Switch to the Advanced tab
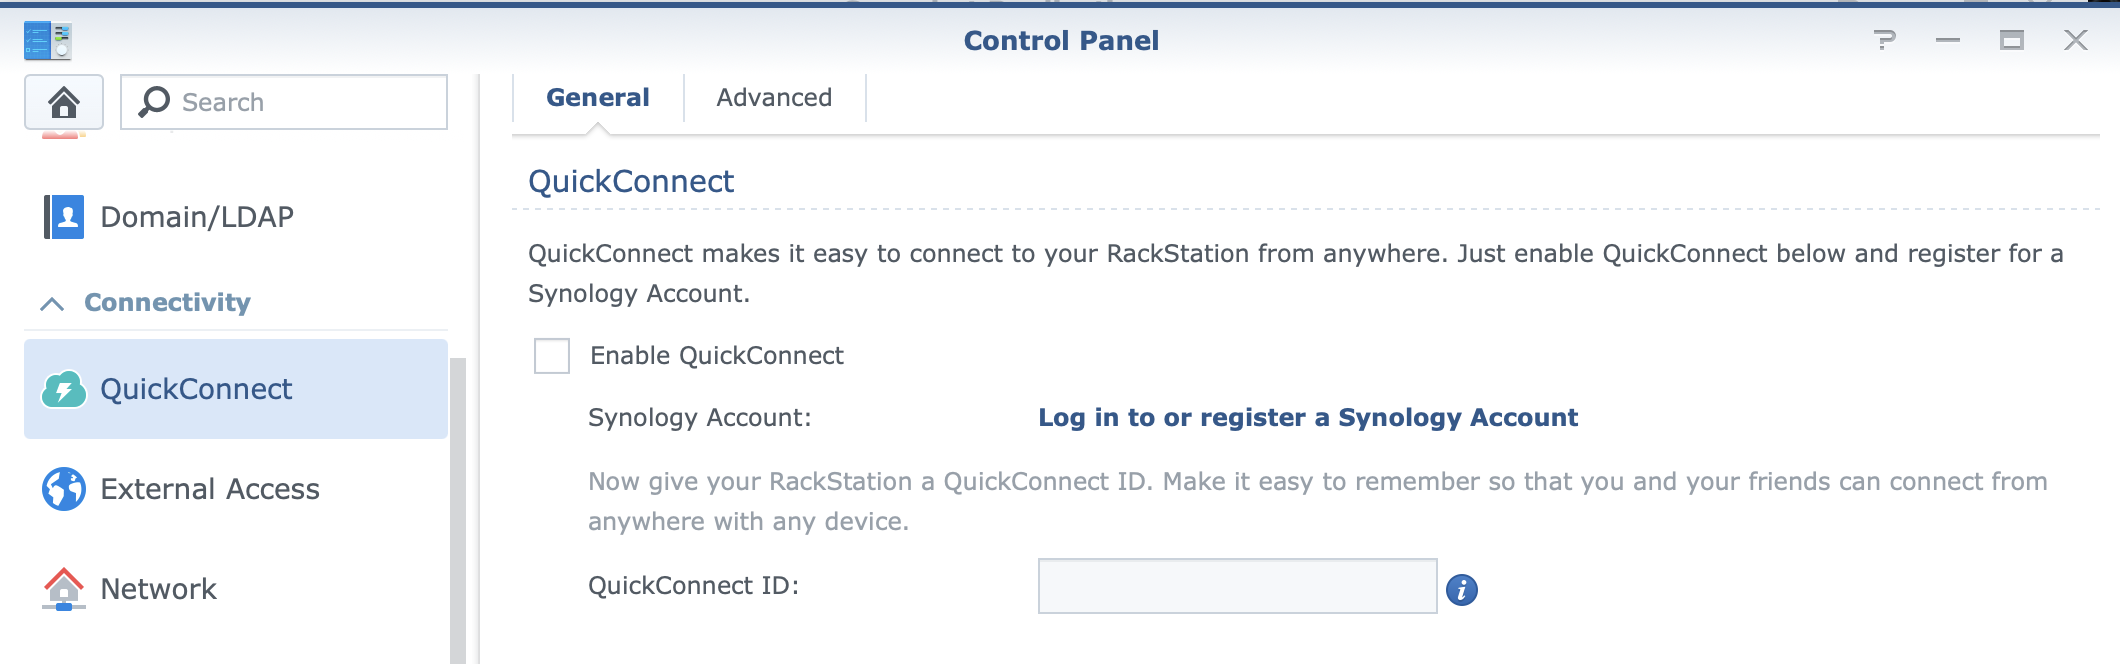 [x=774, y=98]
